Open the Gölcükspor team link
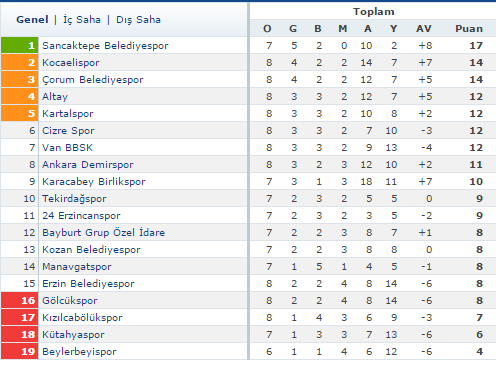This screenshot has width=496, height=369. click(x=70, y=301)
